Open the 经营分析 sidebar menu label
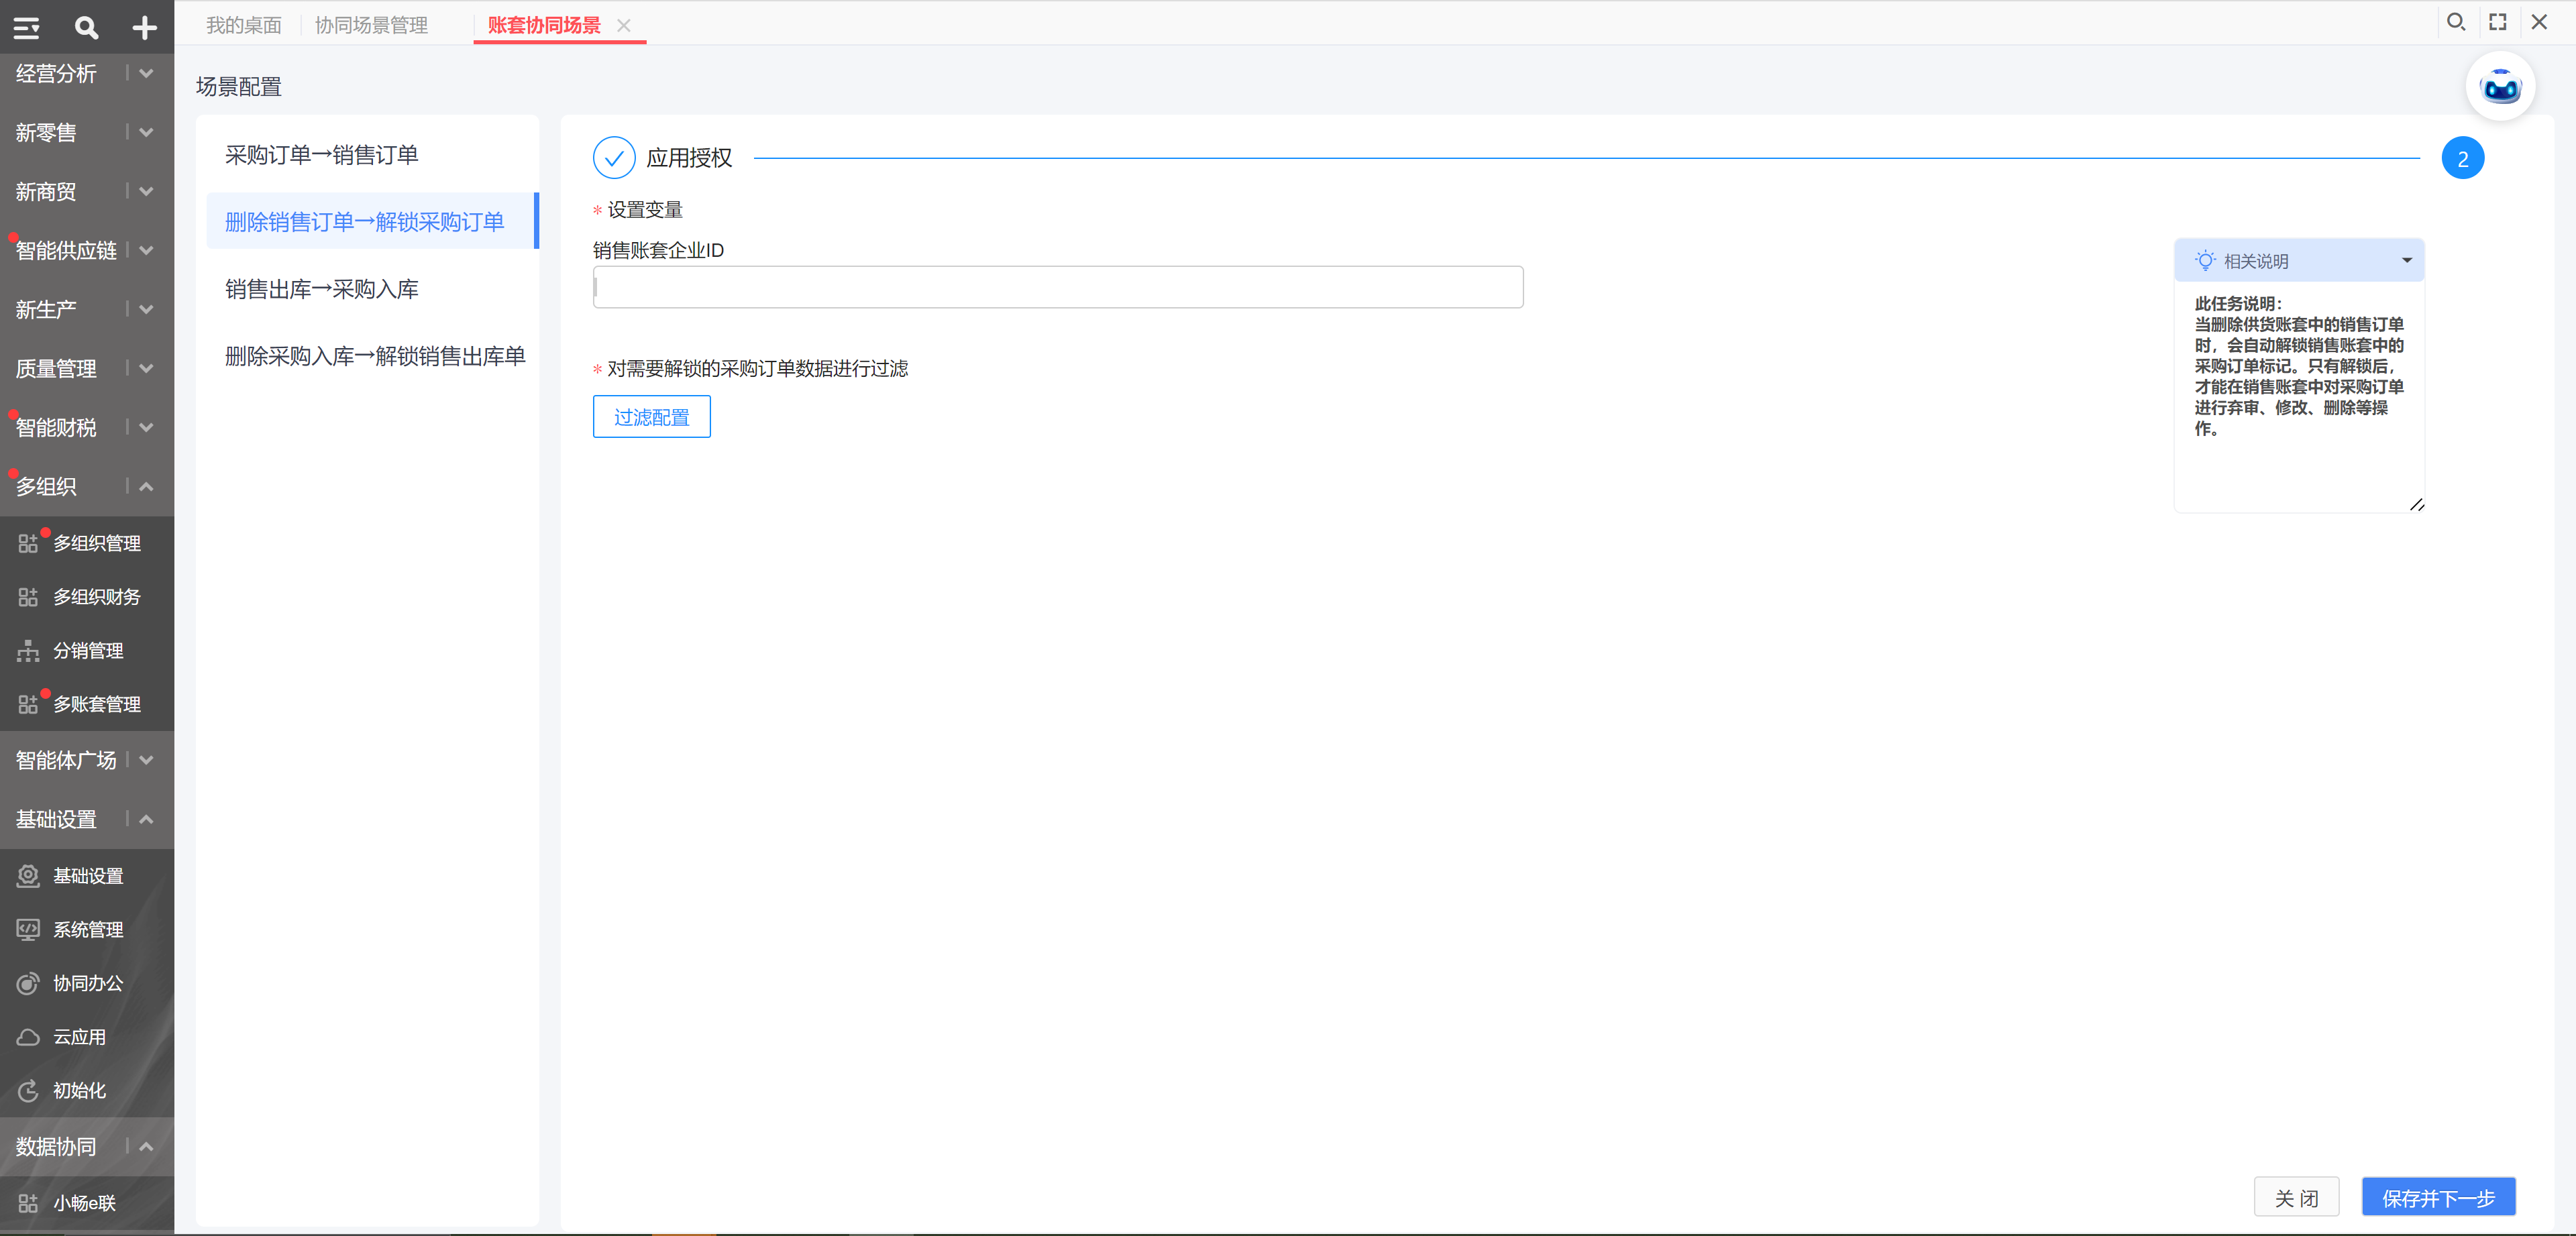 [x=56, y=73]
